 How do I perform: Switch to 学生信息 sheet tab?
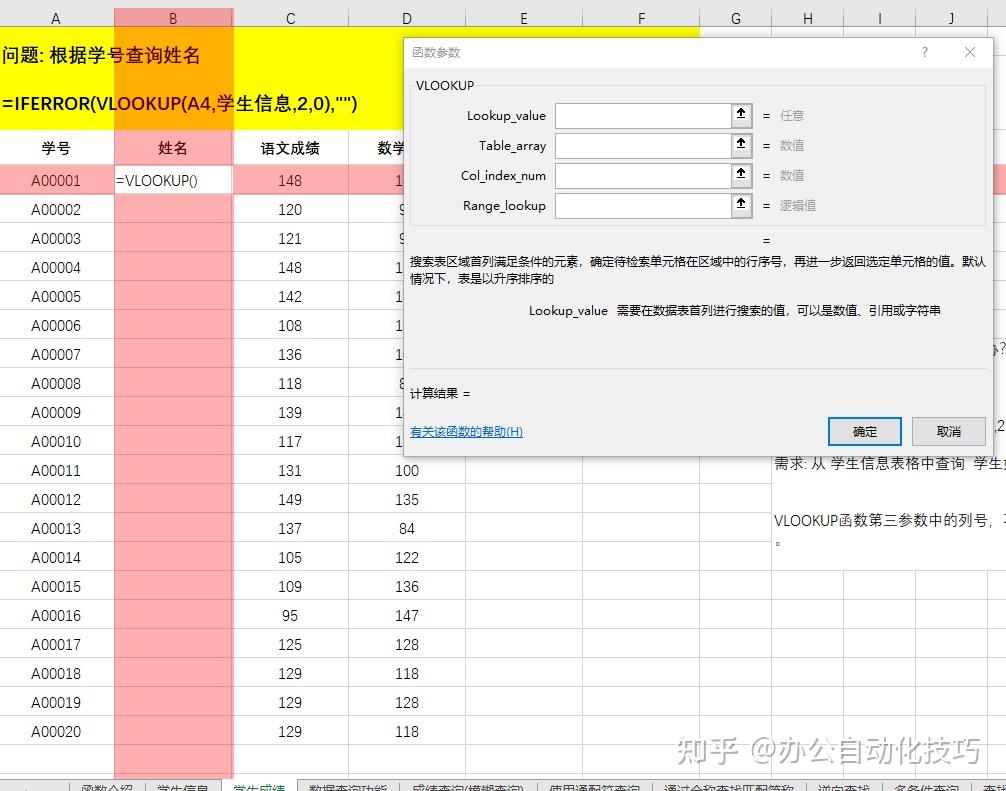point(180,786)
